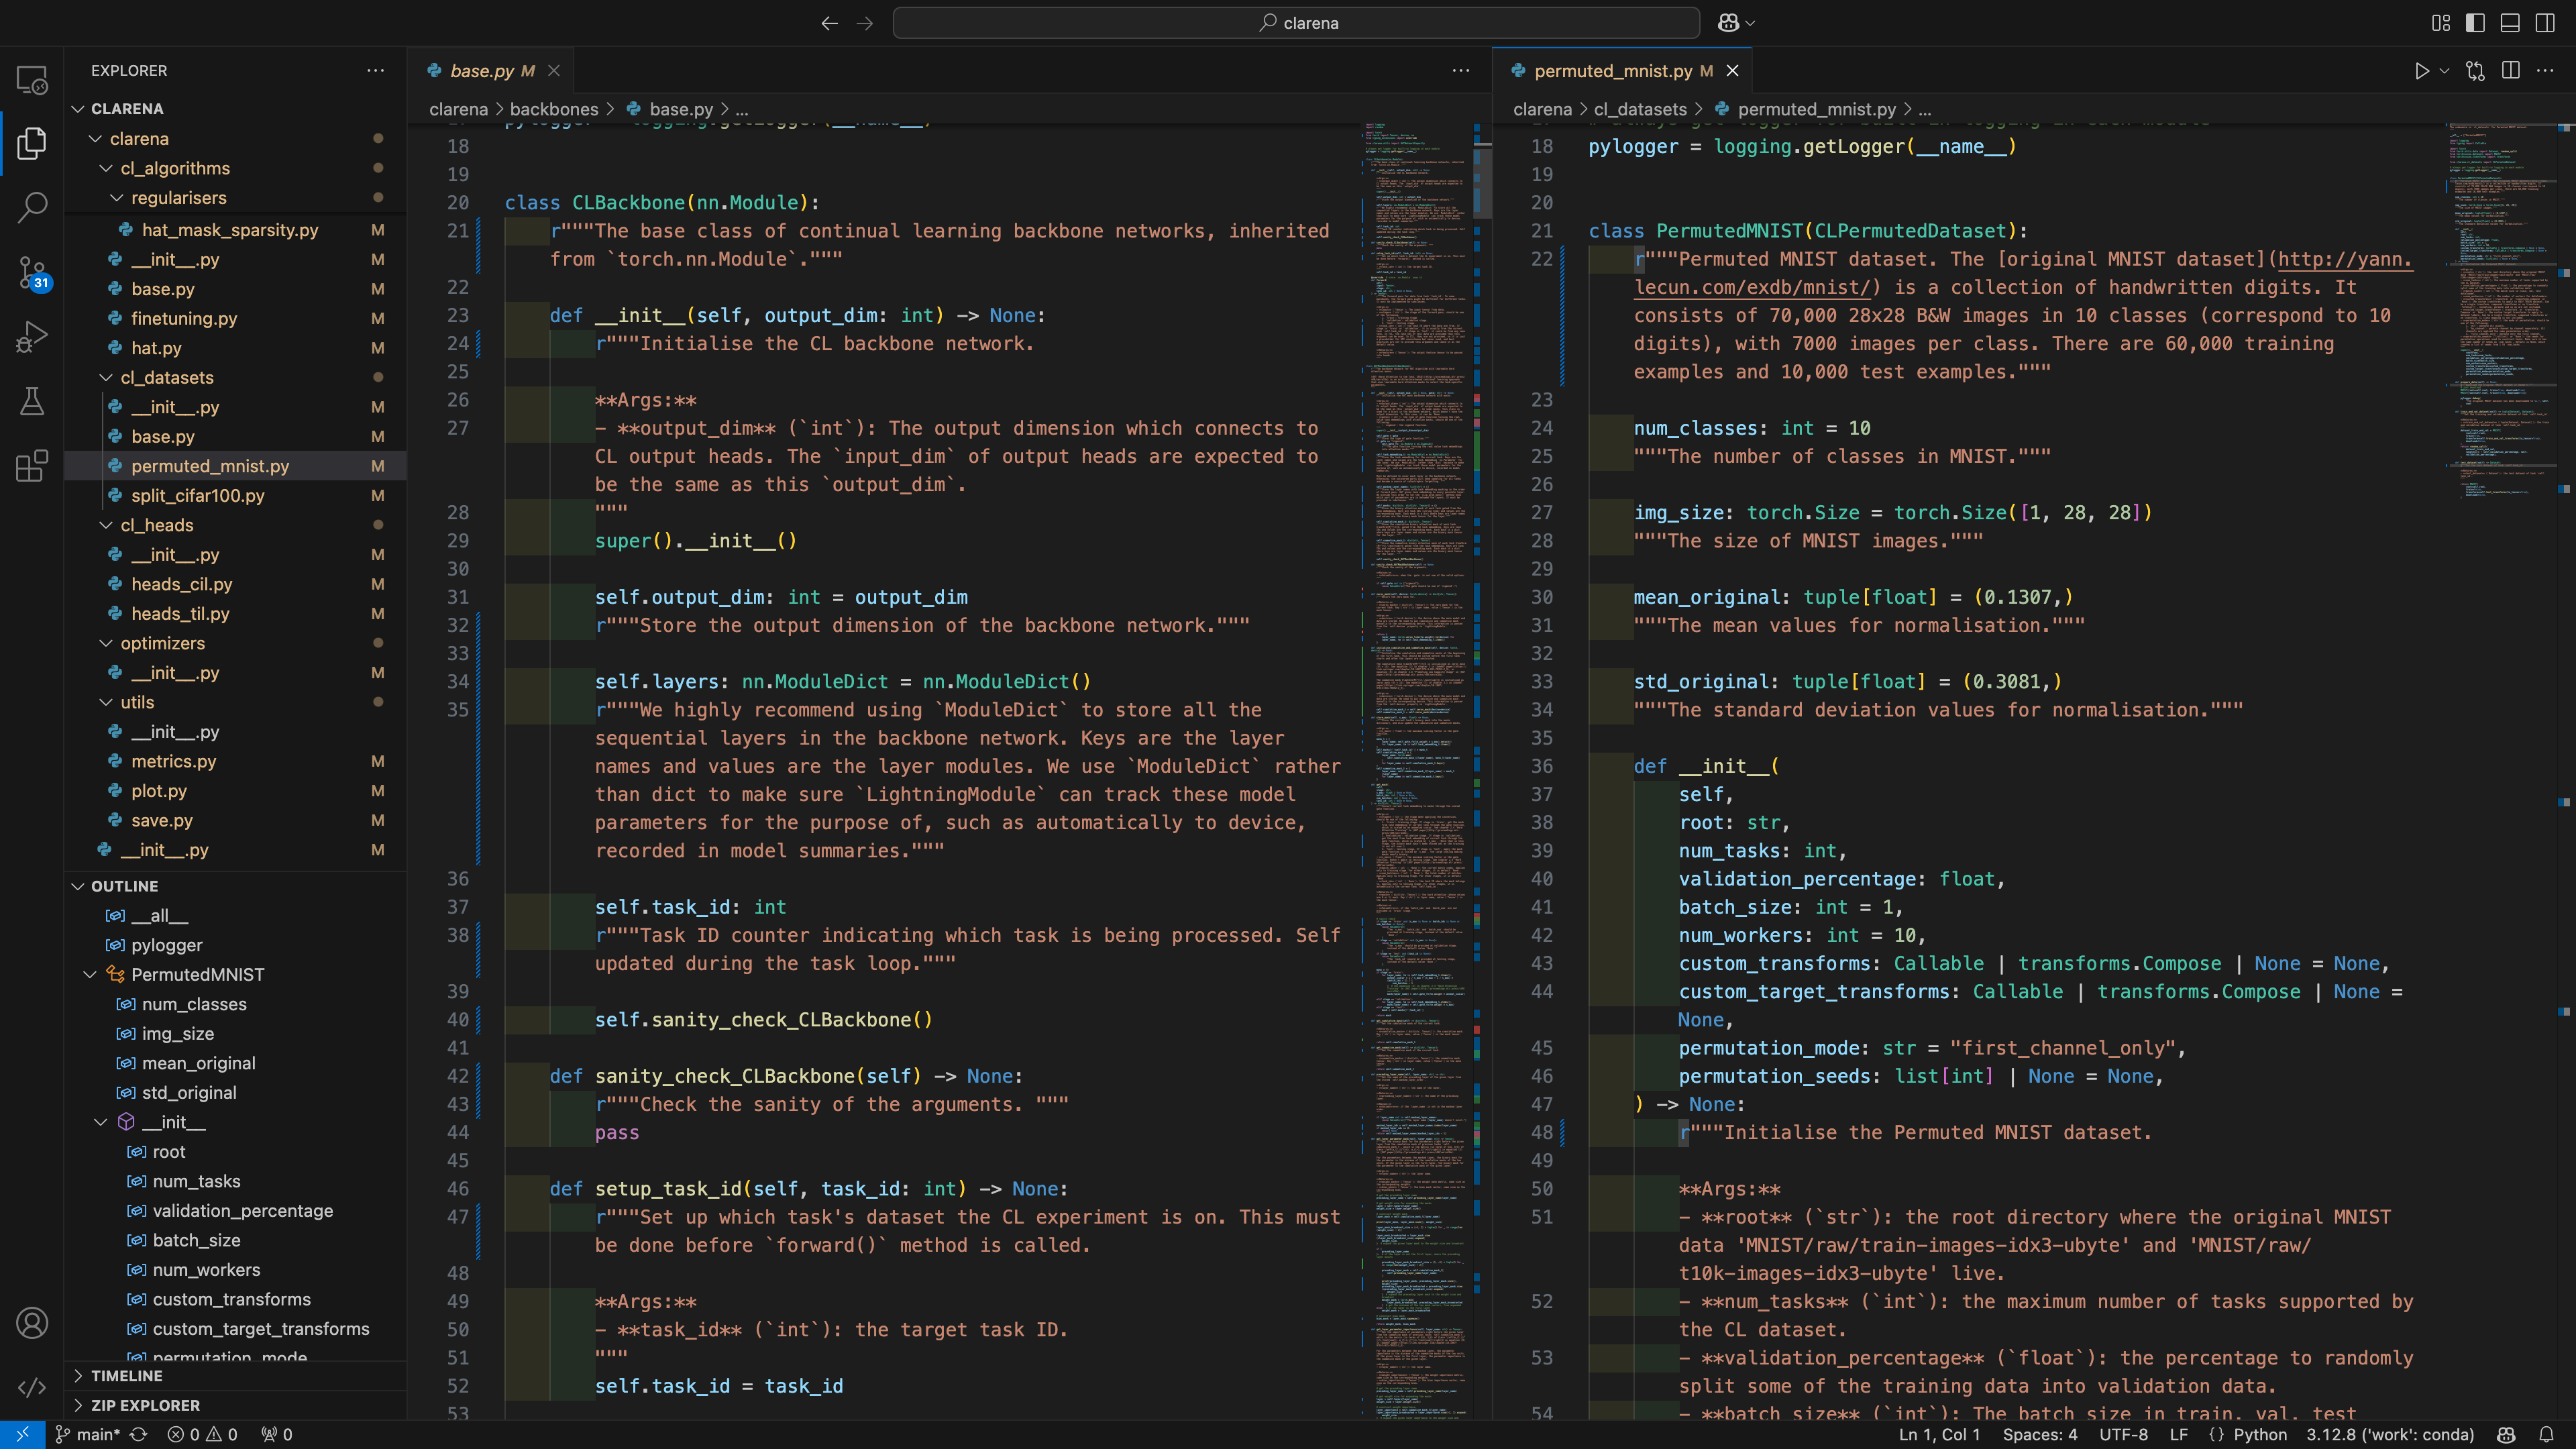2576x1449 pixels.
Task: Open the Run and Debug view
Action: coord(32,337)
